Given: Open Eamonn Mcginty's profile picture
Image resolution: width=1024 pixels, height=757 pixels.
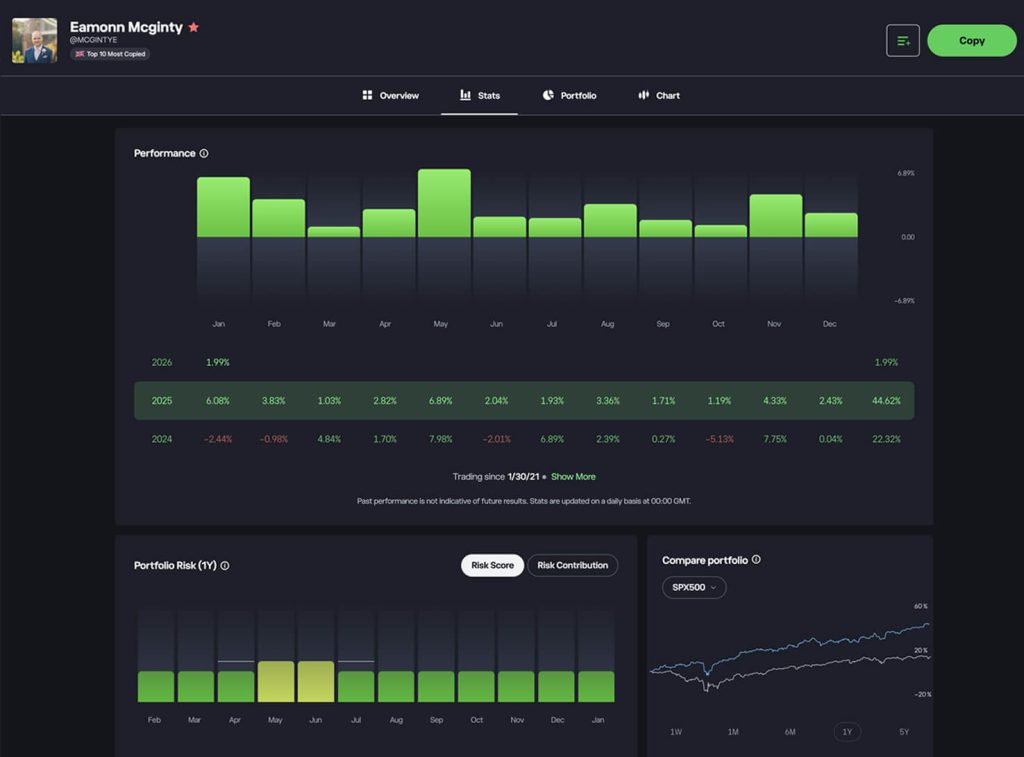Looking at the screenshot, I should point(35,40).
